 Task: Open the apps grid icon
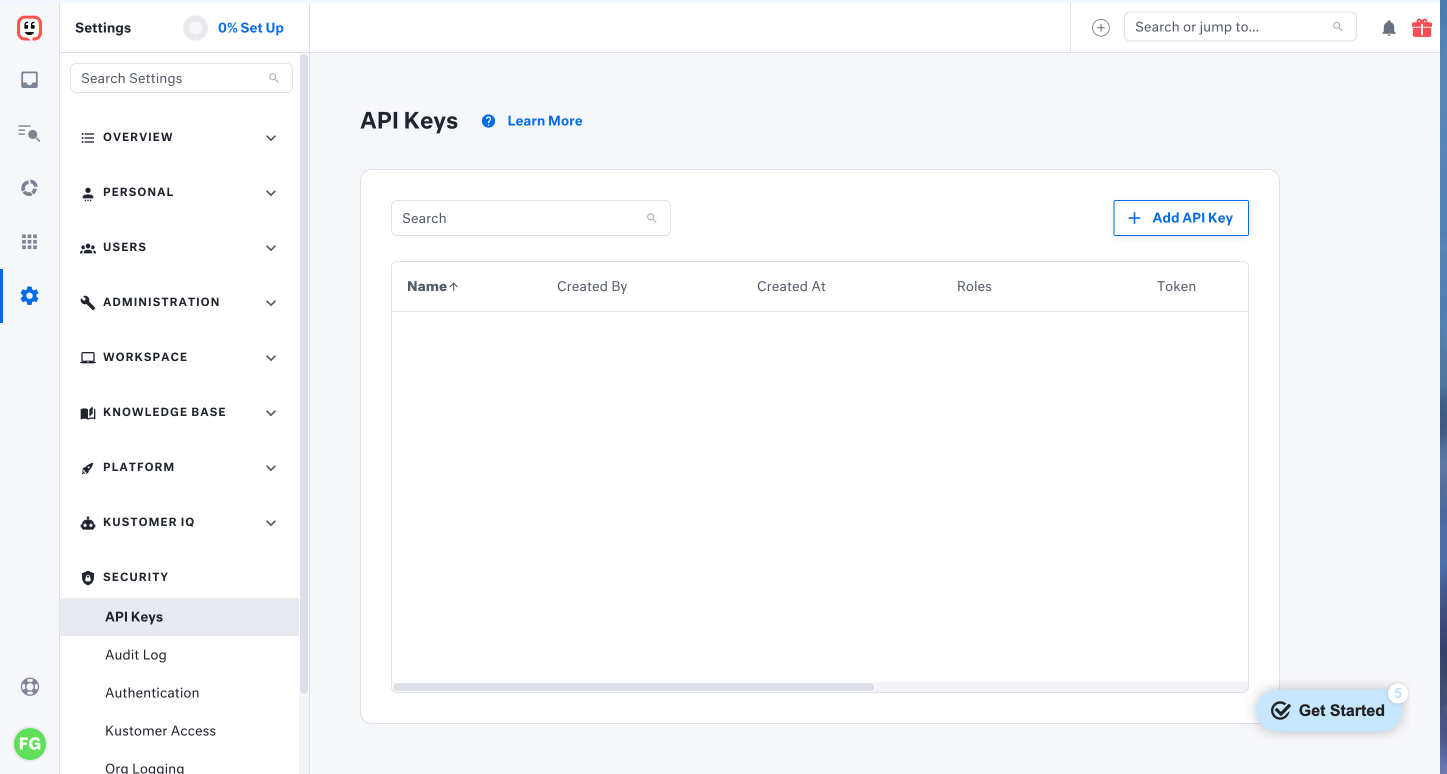(29, 242)
